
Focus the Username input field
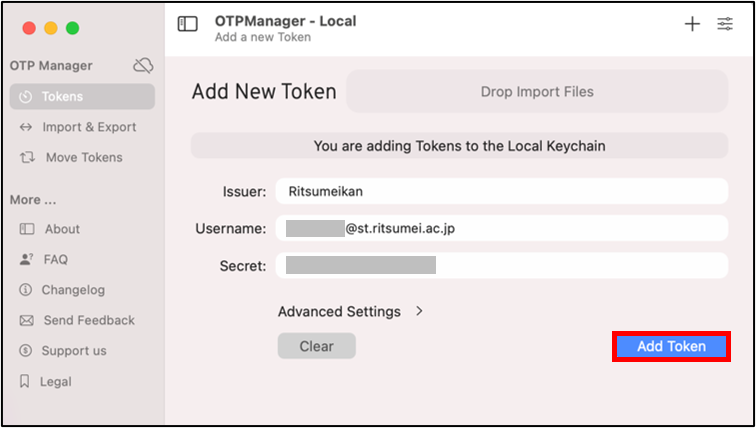point(502,228)
